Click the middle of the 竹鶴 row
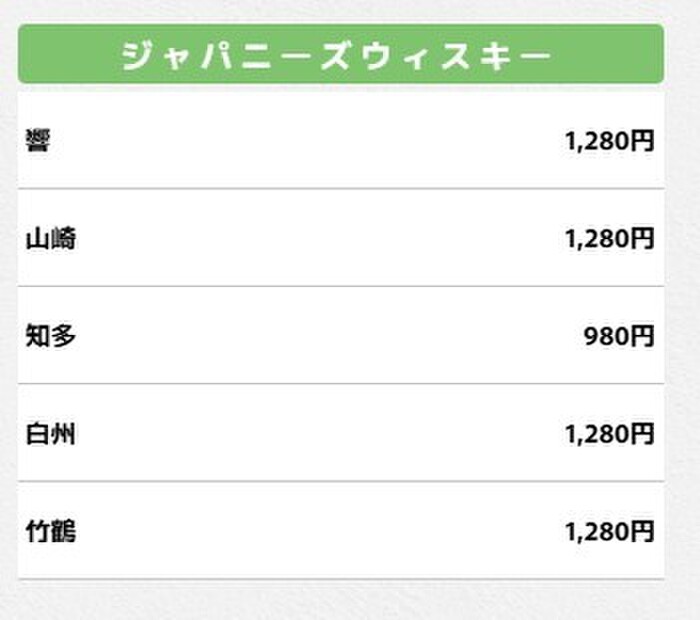Viewport: 700px width, 620px height. tap(341, 530)
